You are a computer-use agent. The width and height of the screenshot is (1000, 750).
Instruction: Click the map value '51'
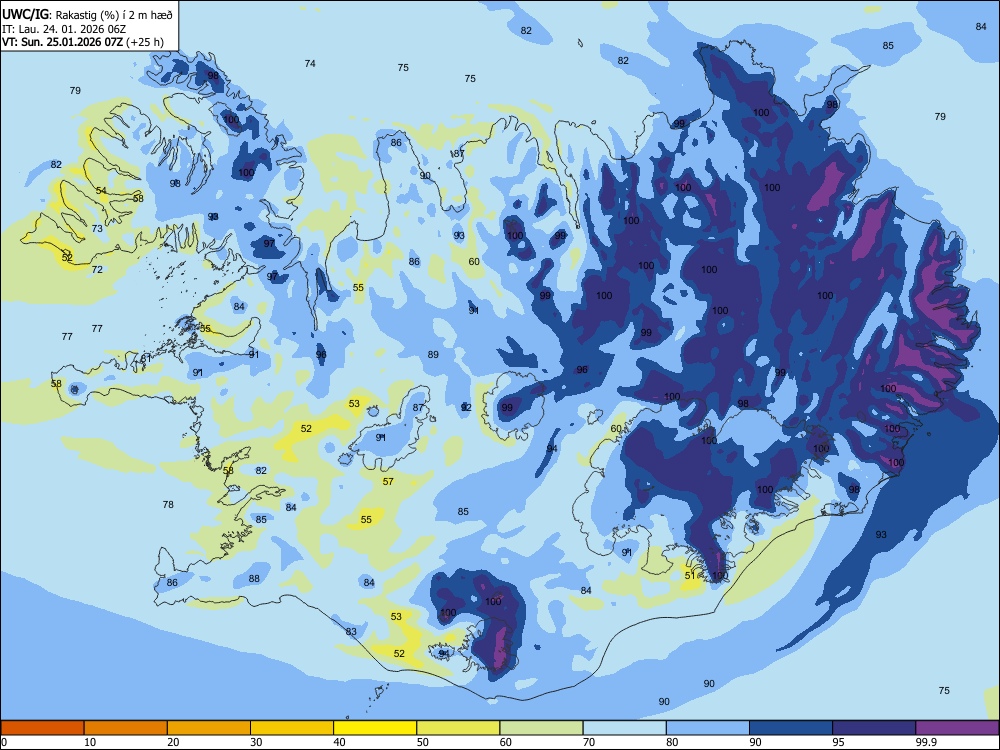(690, 575)
